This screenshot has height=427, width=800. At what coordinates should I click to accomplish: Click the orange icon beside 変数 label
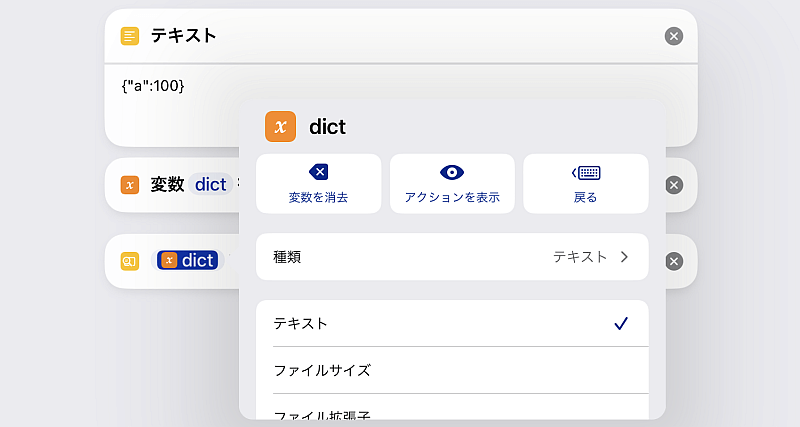[x=130, y=185]
